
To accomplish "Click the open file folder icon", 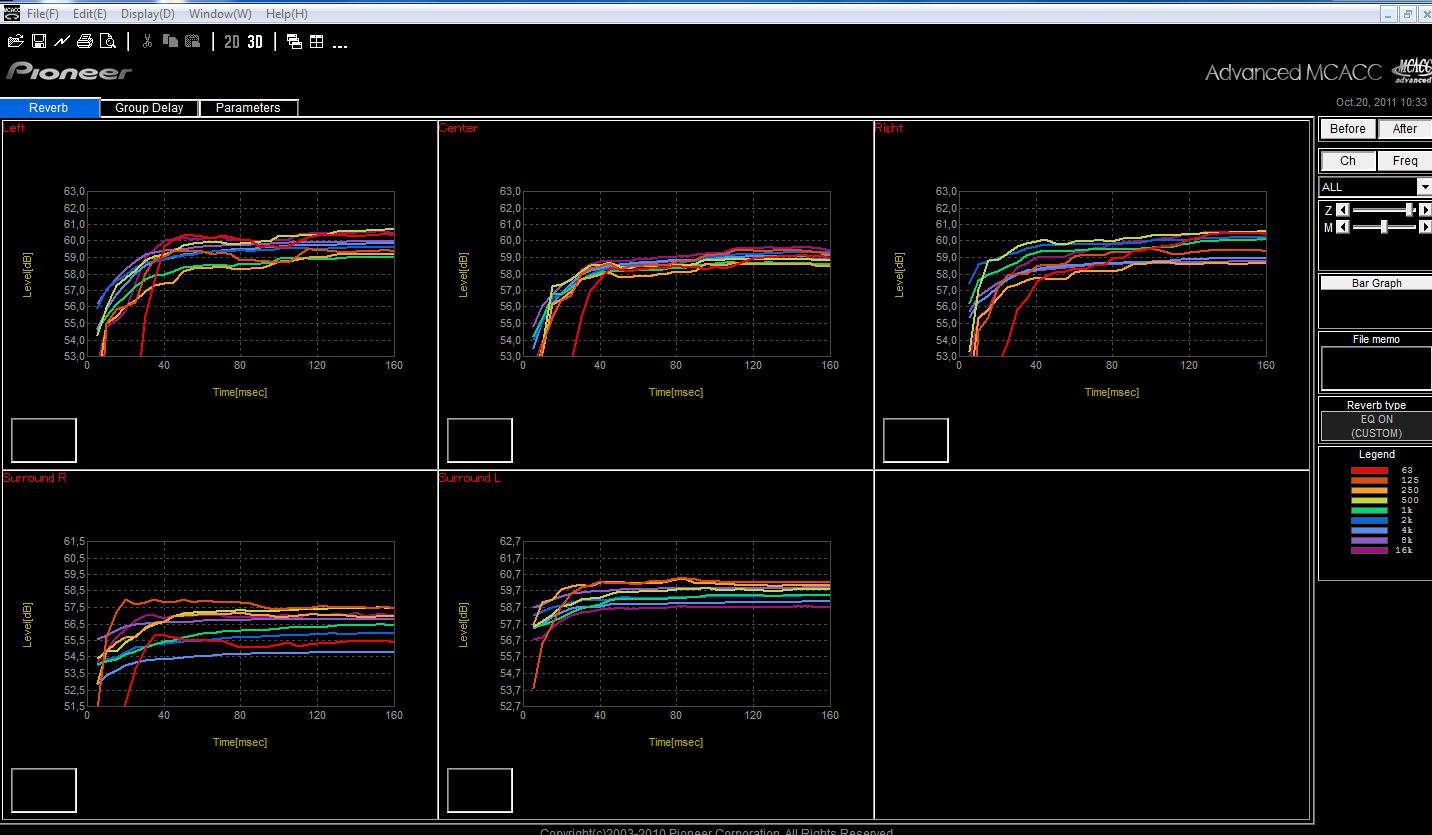I will click(16, 42).
